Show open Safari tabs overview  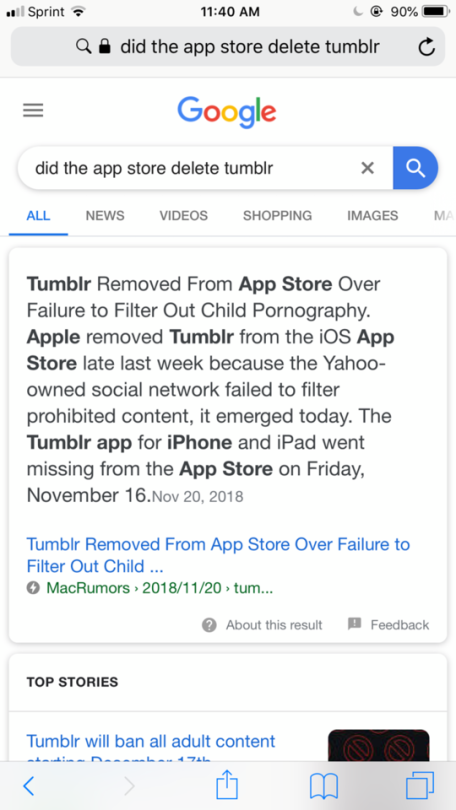(420, 786)
